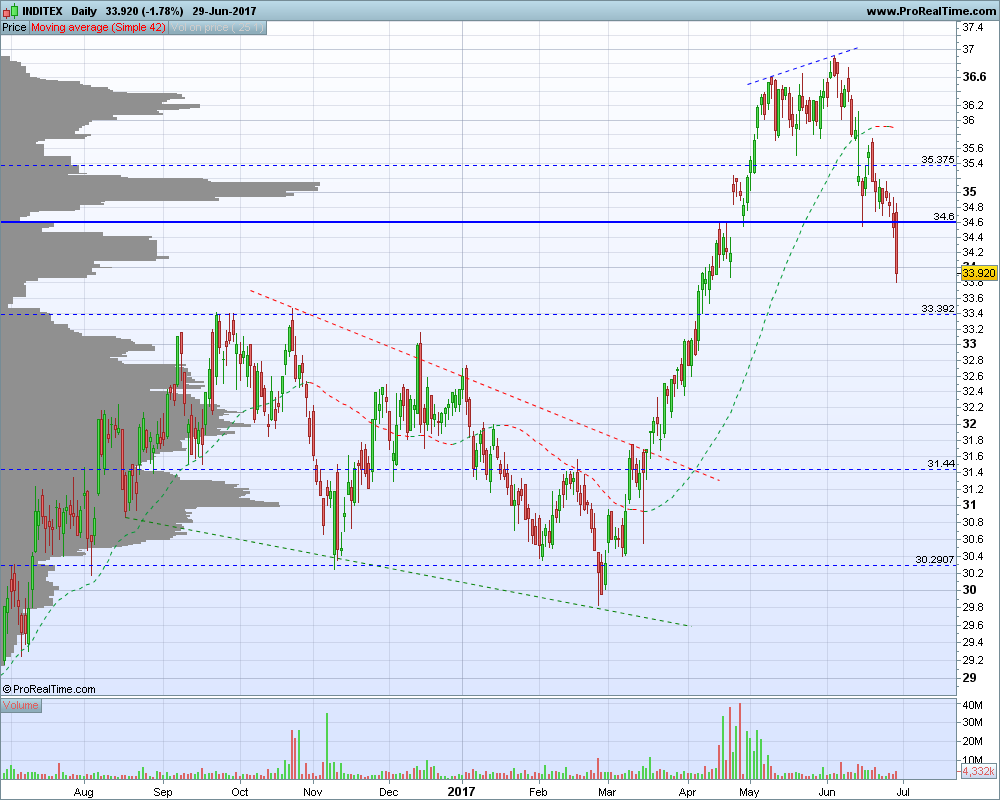The image size is (1000, 800).
Task: Click the 2017 year label on time axis
Action: (461, 792)
